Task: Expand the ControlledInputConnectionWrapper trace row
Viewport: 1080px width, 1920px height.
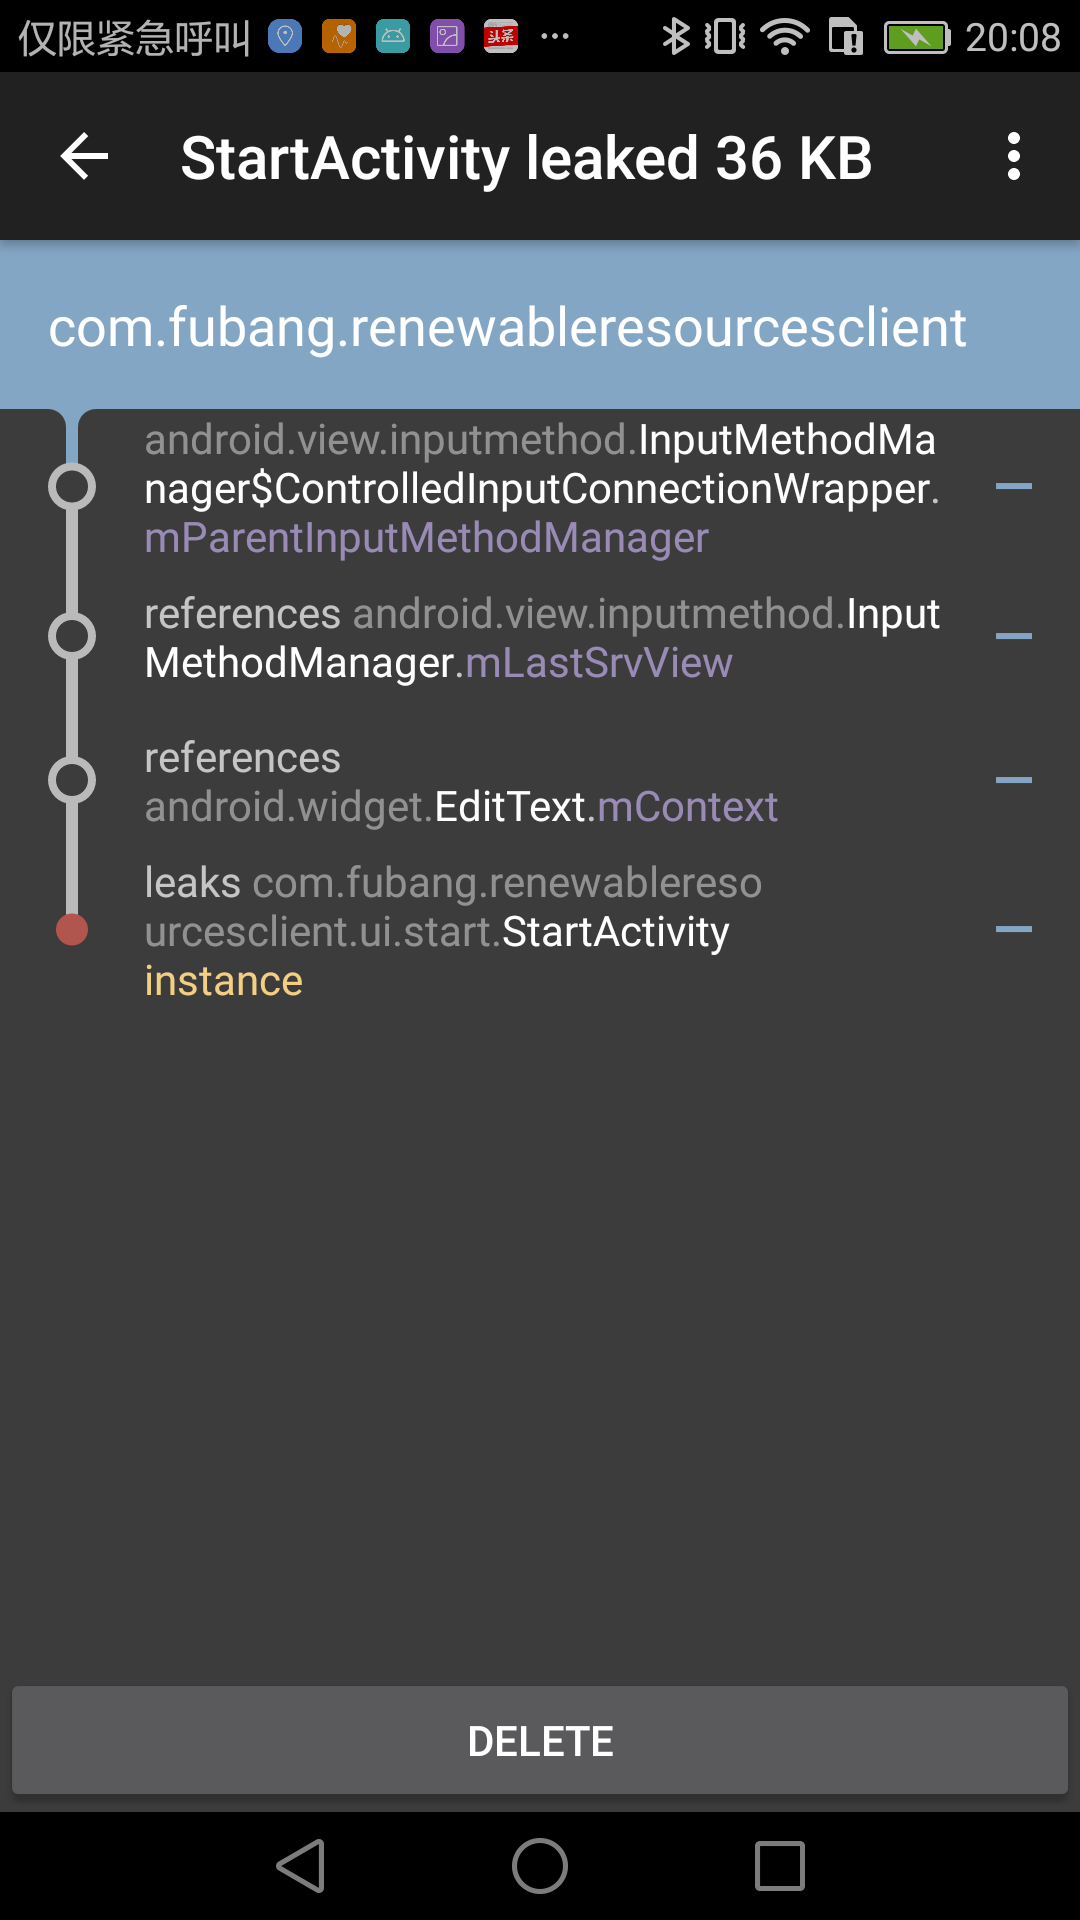Action: (1015, 487)
